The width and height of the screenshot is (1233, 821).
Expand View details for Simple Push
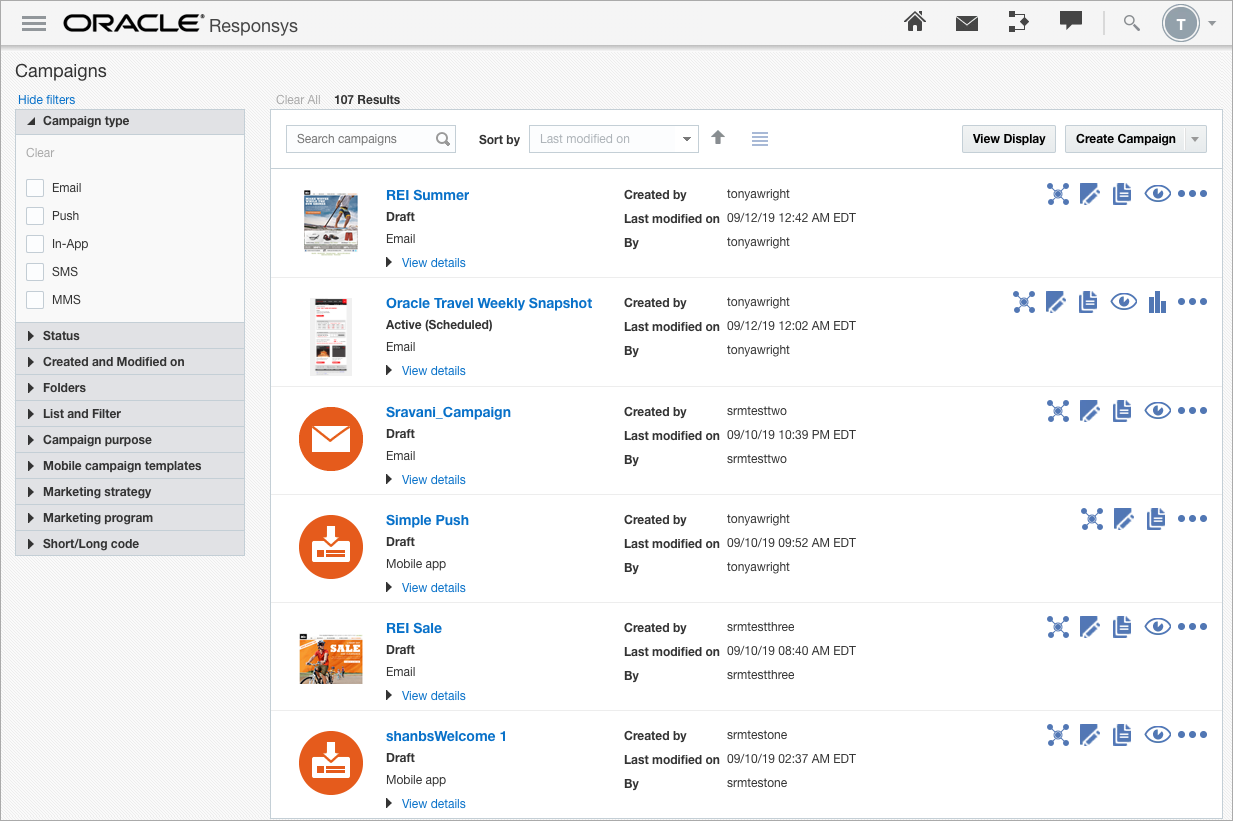tap(426, 588)
